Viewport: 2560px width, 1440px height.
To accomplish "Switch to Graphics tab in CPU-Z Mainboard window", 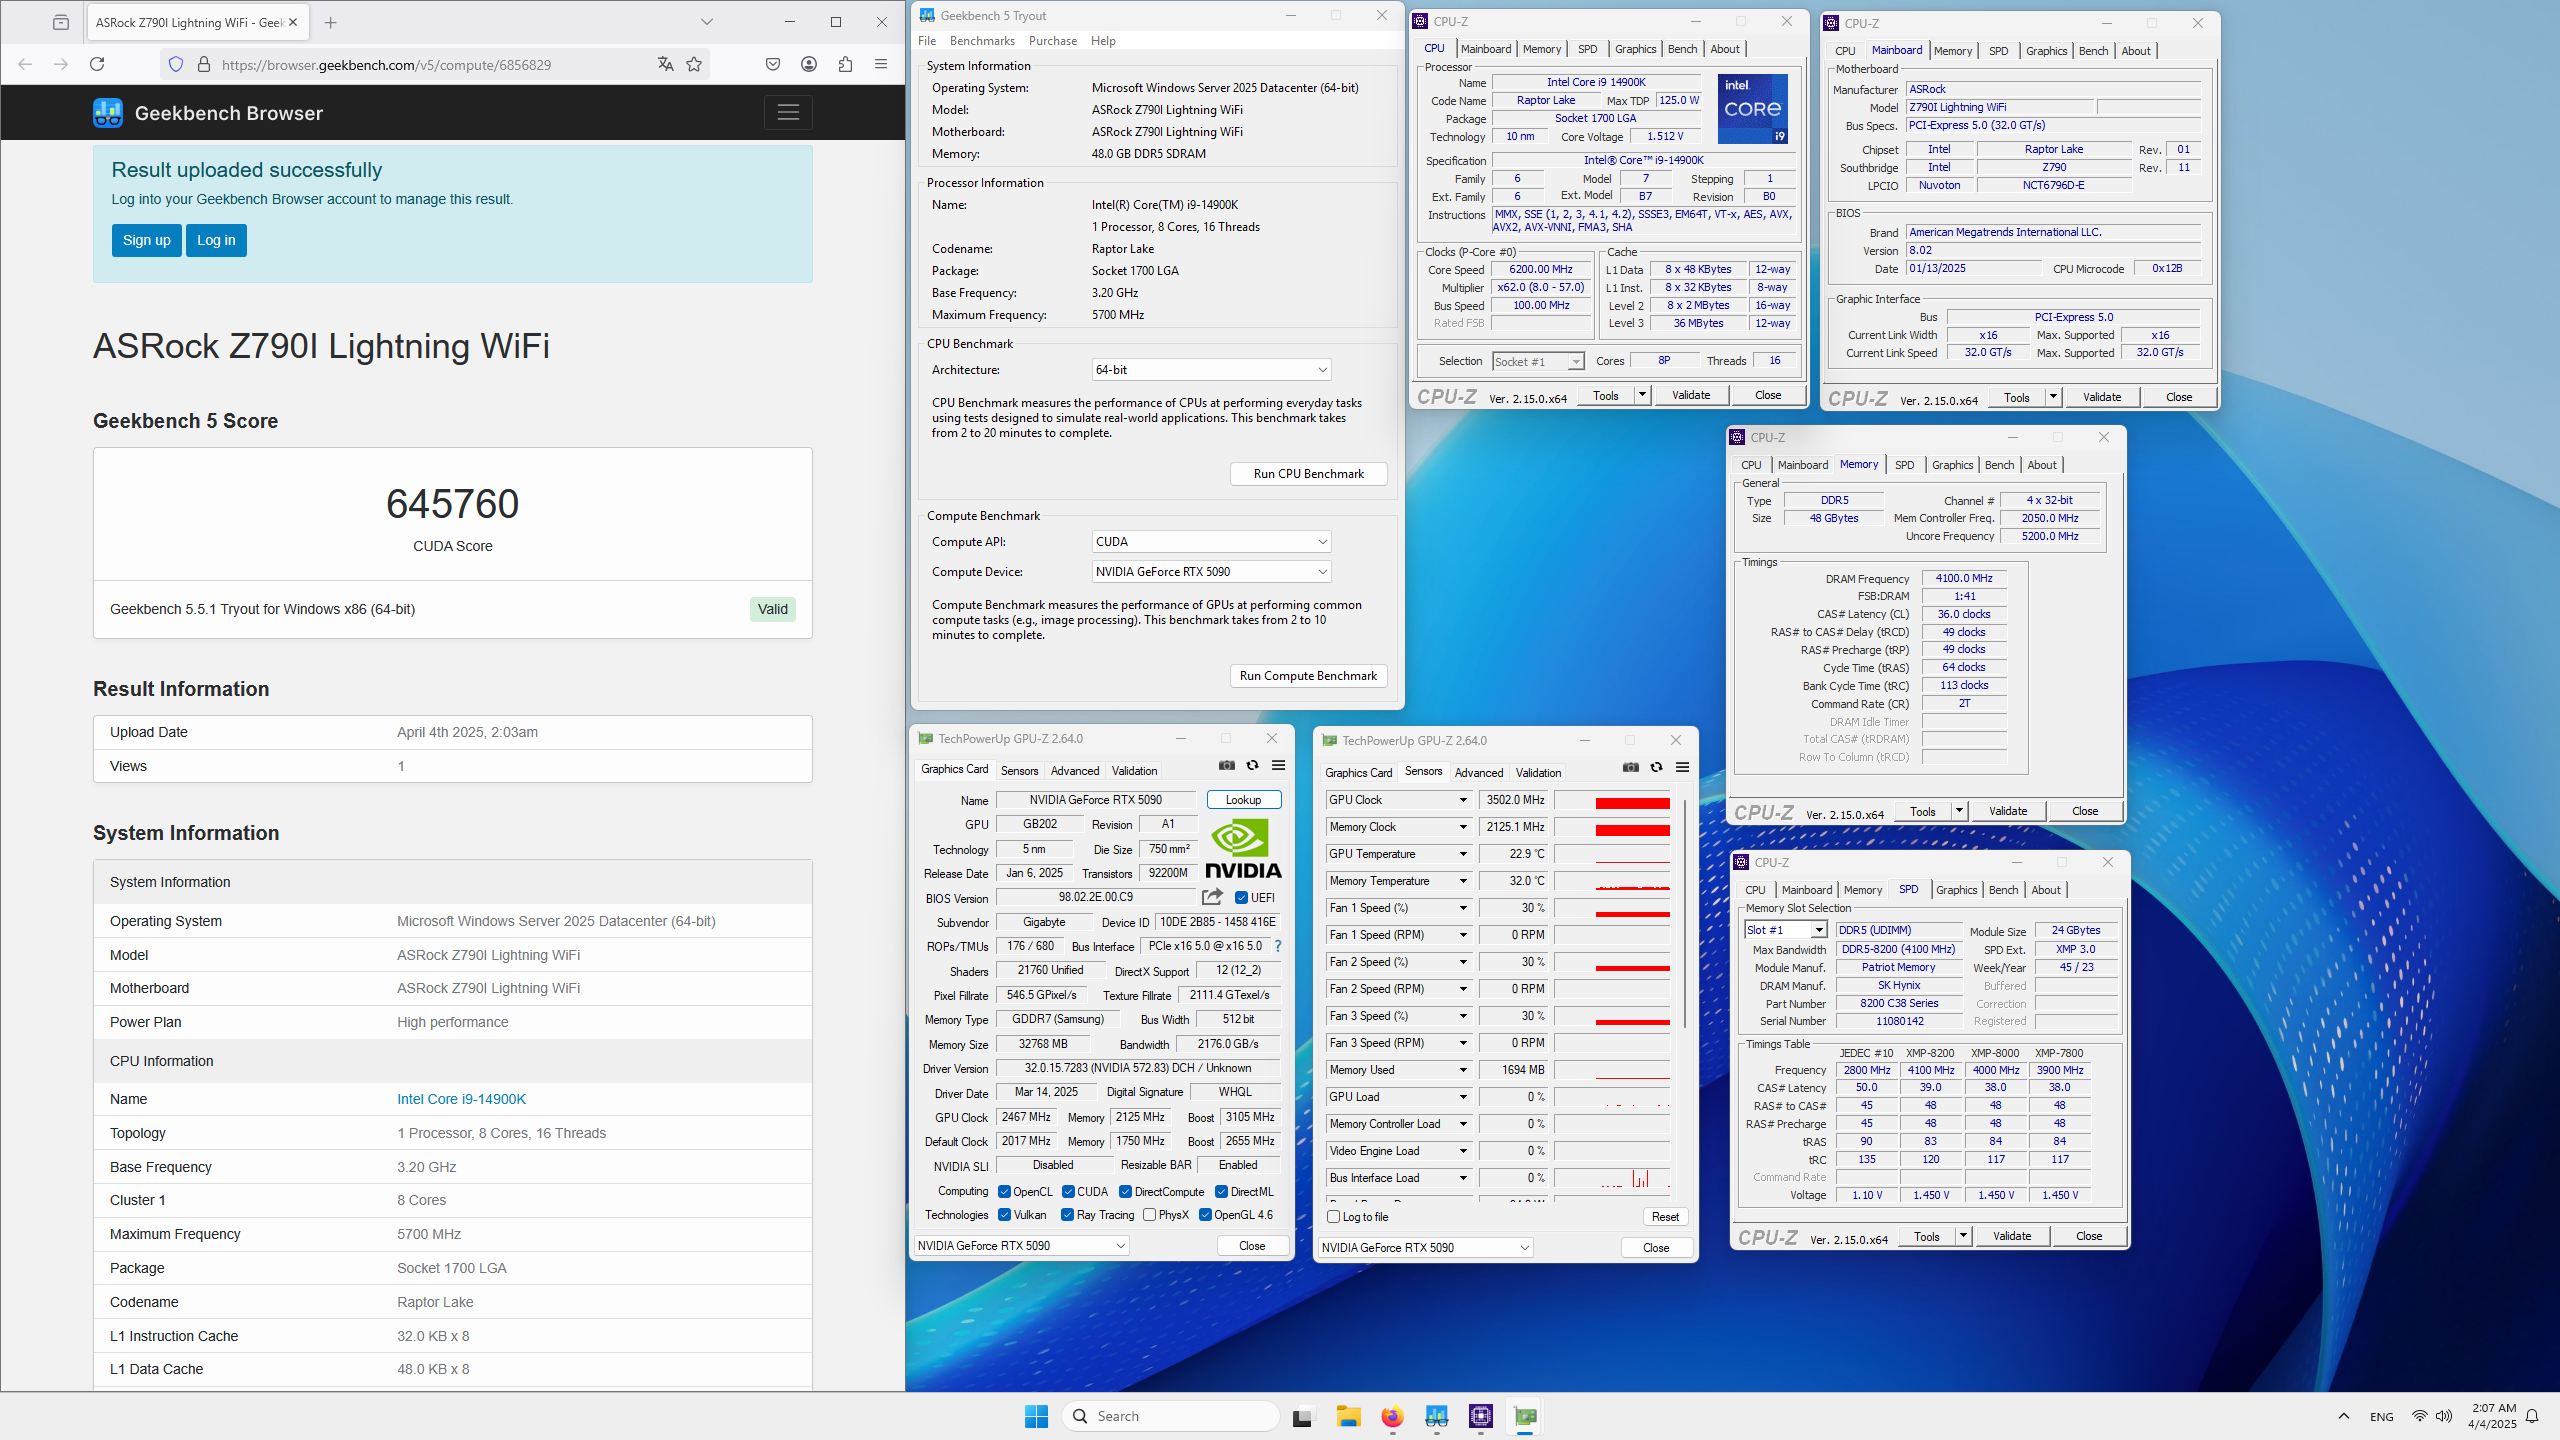I will coord(2046,51).
